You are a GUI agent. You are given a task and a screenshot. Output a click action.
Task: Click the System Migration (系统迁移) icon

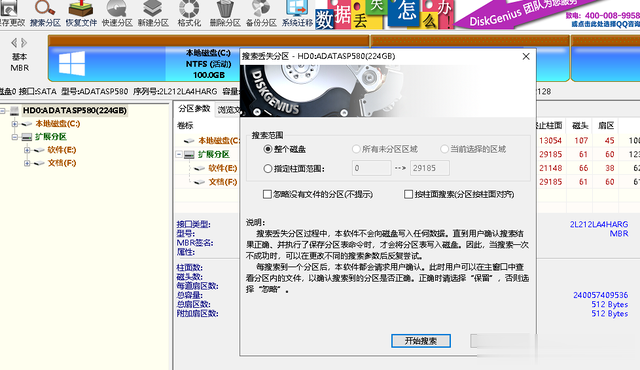[x=297, y=8]
